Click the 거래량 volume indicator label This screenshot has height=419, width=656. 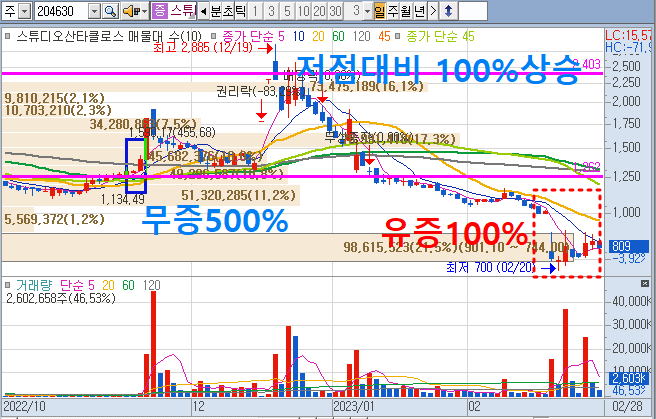[x=34, y=285]
